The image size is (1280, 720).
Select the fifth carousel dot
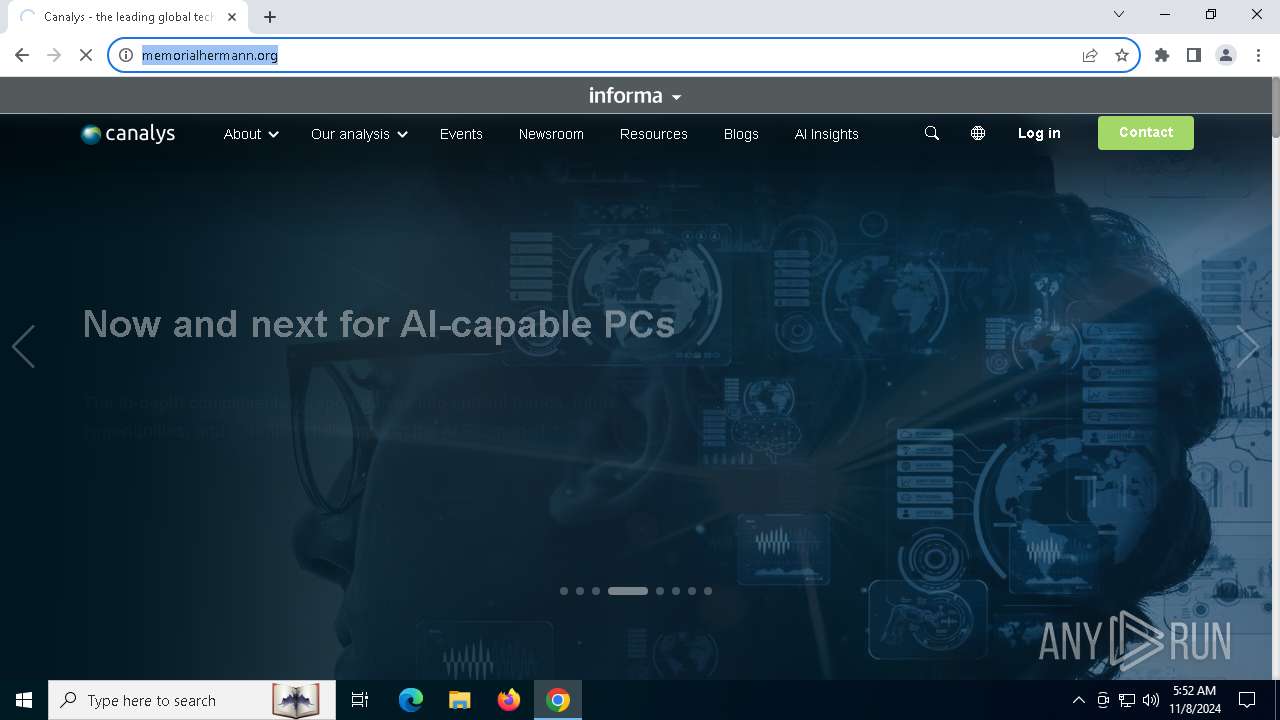tap(660, 591)
